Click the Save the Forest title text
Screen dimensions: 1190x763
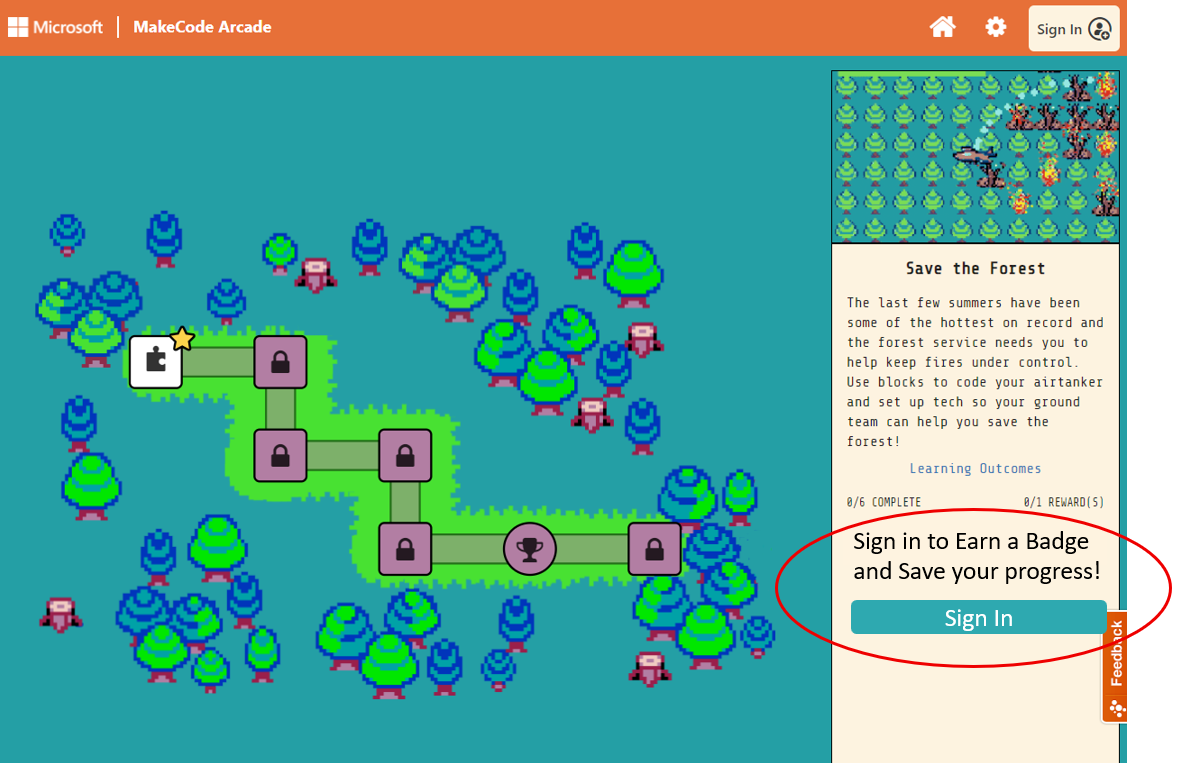(x=975, y=268)
